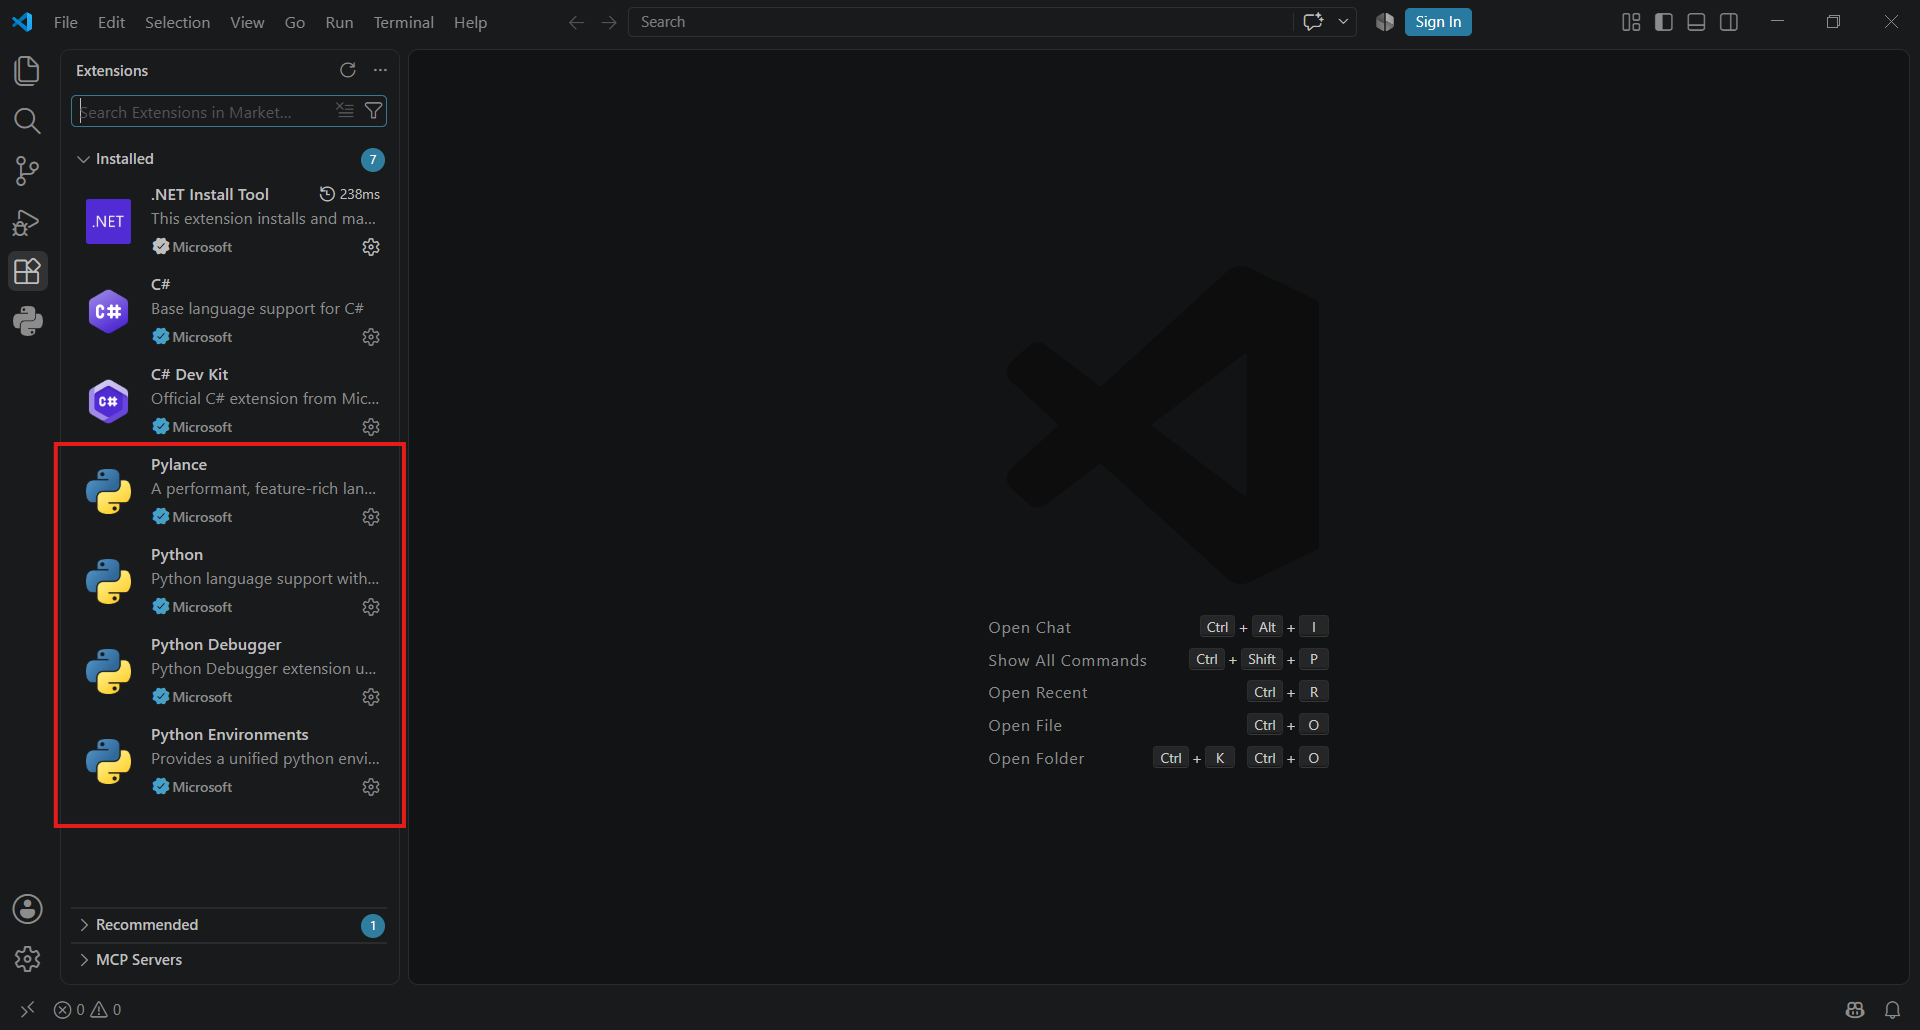
Task: Open manage gear for .NET Install Tool
Action: tap(371, 247)
